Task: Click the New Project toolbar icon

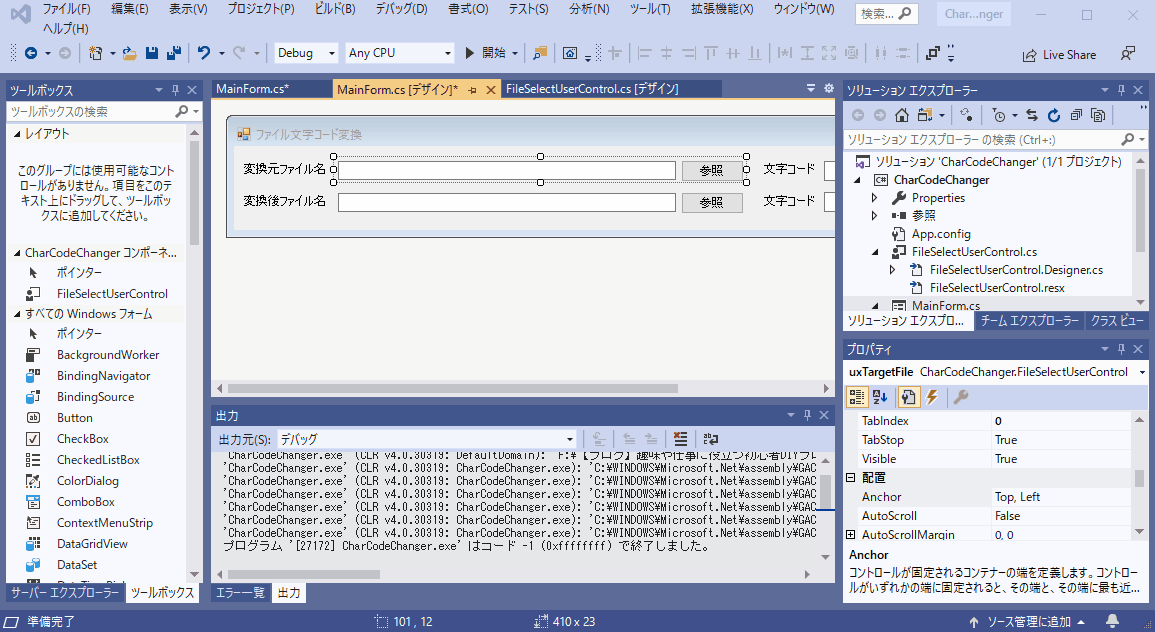Action: pyautogui.click(x=95, y=53)
